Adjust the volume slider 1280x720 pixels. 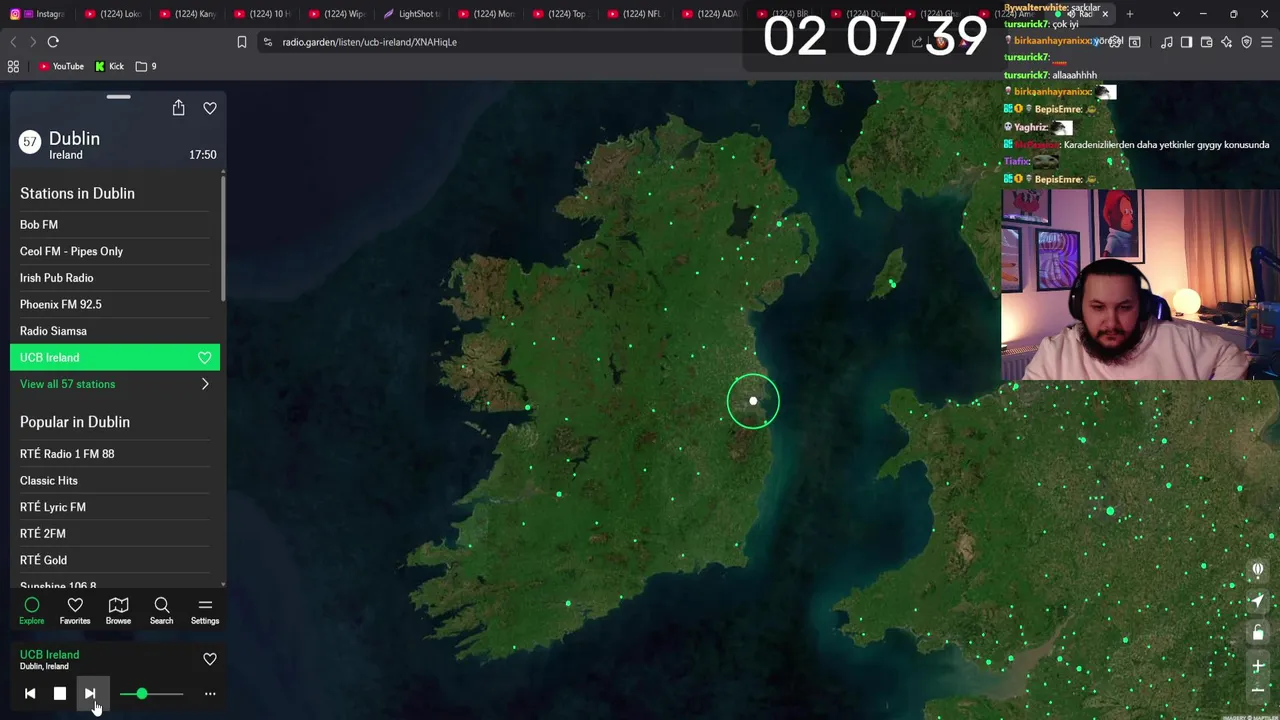[151, 693]
